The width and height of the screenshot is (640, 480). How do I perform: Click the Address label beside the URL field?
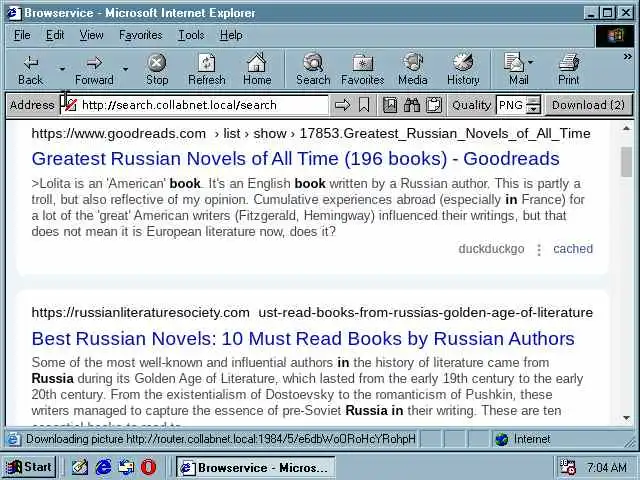(32, 105)
